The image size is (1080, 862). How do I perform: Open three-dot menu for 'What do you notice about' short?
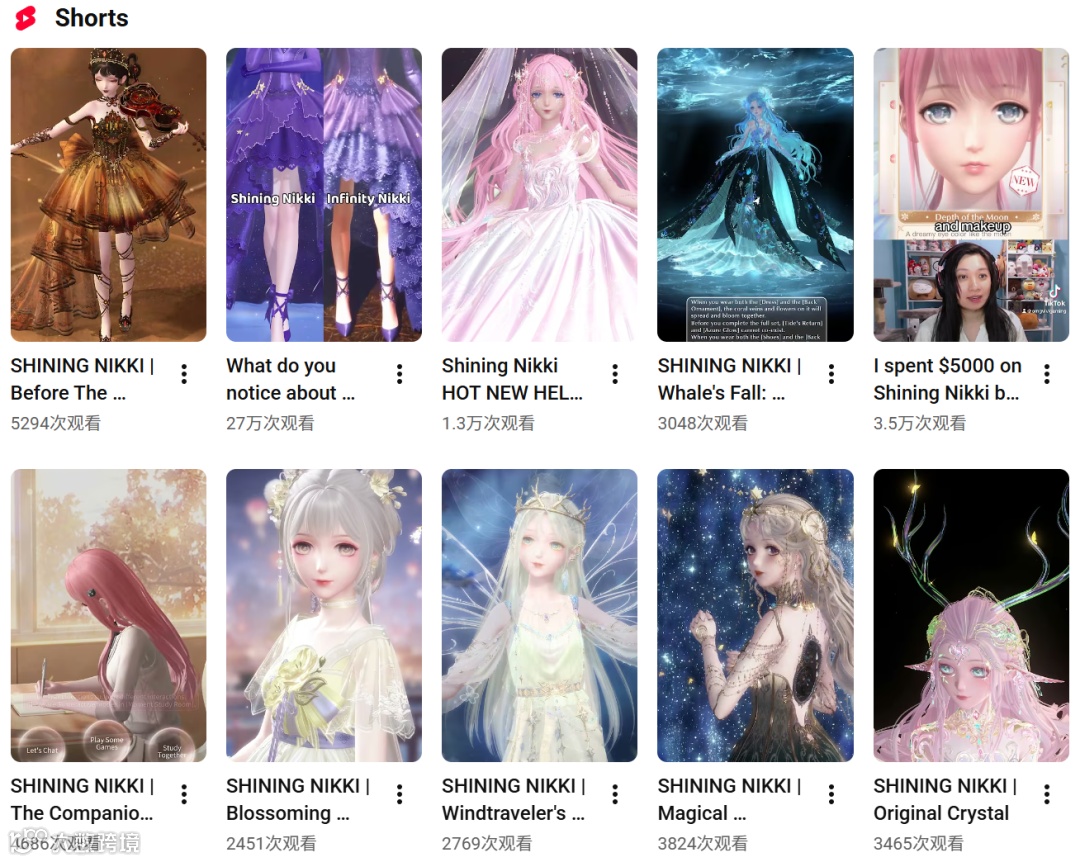(399, 374)
